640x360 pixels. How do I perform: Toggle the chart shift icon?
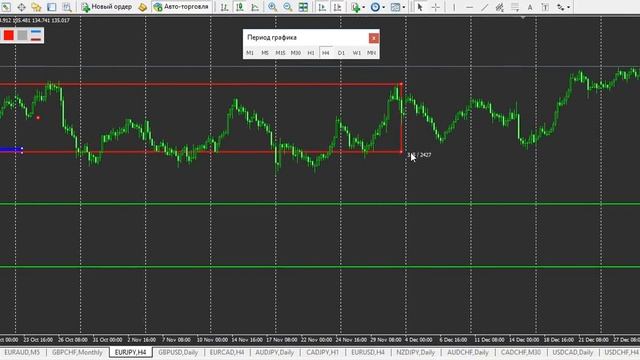[338, 7]
